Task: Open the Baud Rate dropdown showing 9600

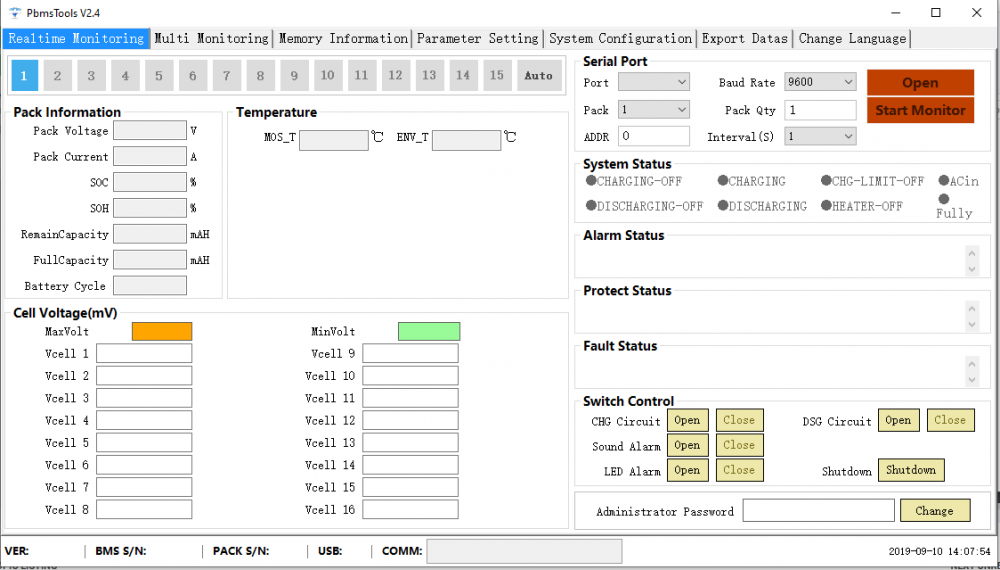Action: tap(820, 82)
